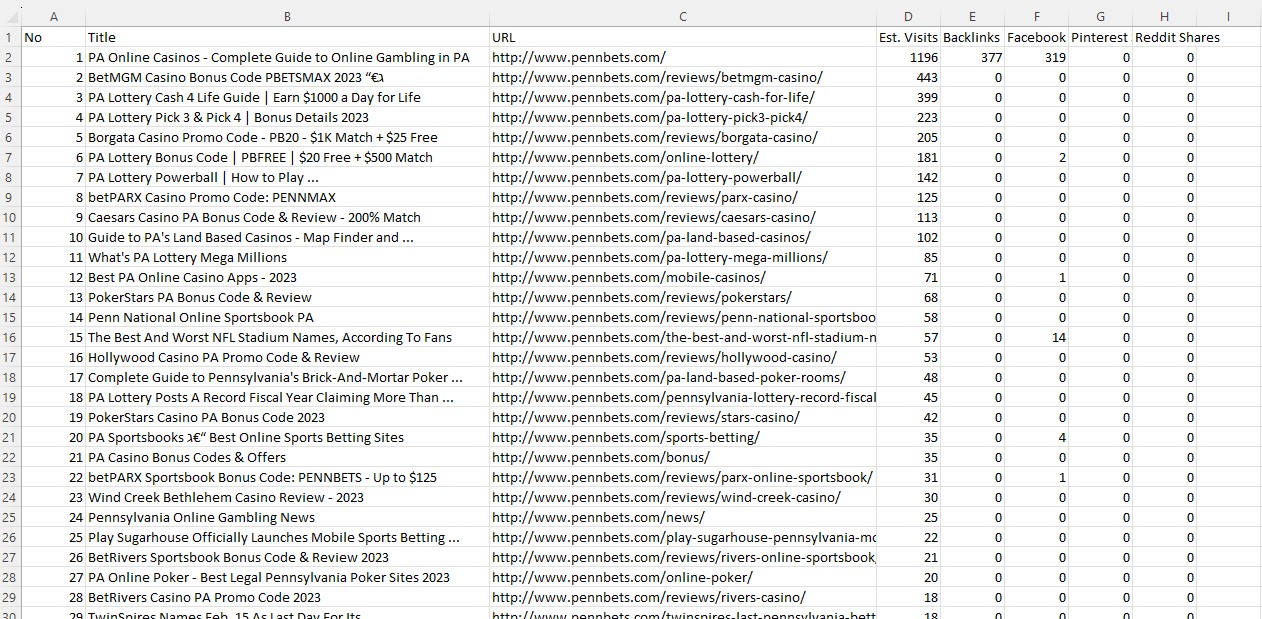Image resolution: width=1262 pixels, height=619 pixels.
Task: Select column B header
Action: pos(287,17)
